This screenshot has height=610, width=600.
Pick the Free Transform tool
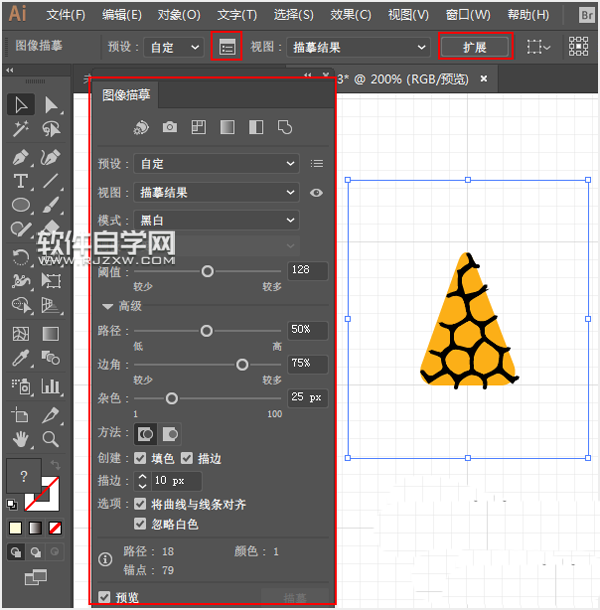pos(51,281)
